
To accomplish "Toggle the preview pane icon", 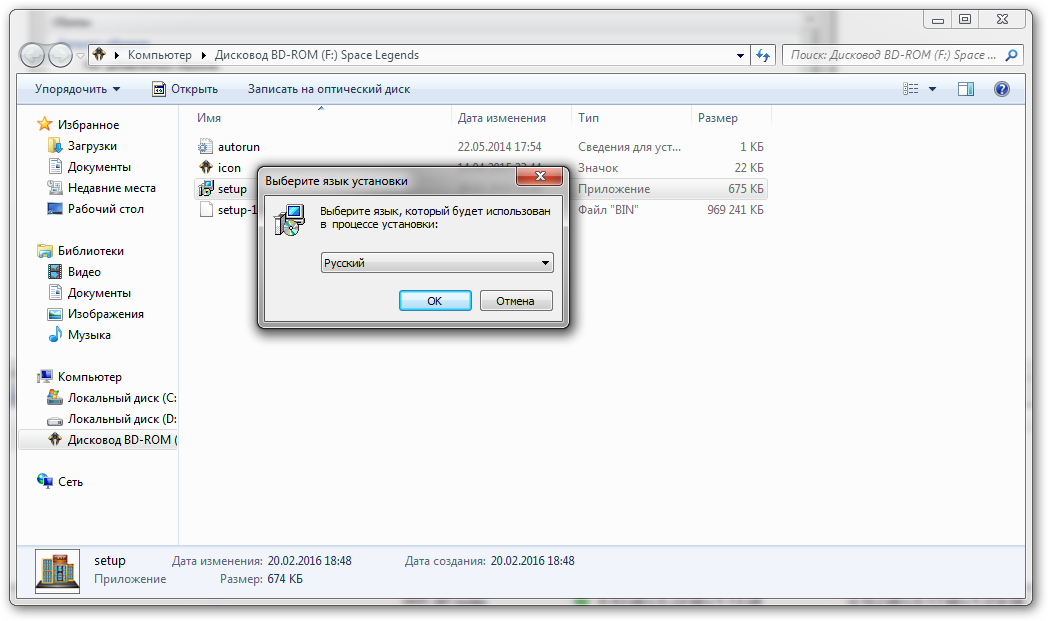I will 966,89.
